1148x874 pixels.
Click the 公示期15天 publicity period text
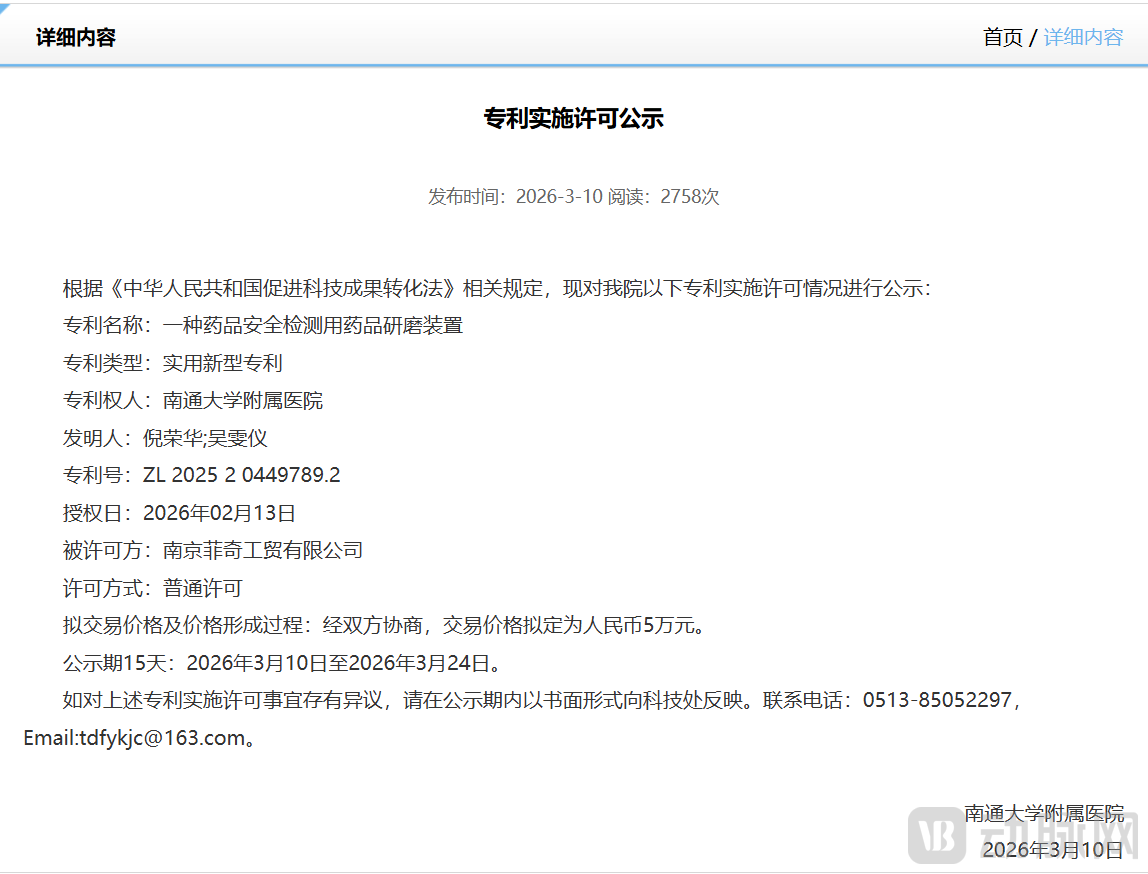click(115, 663)
